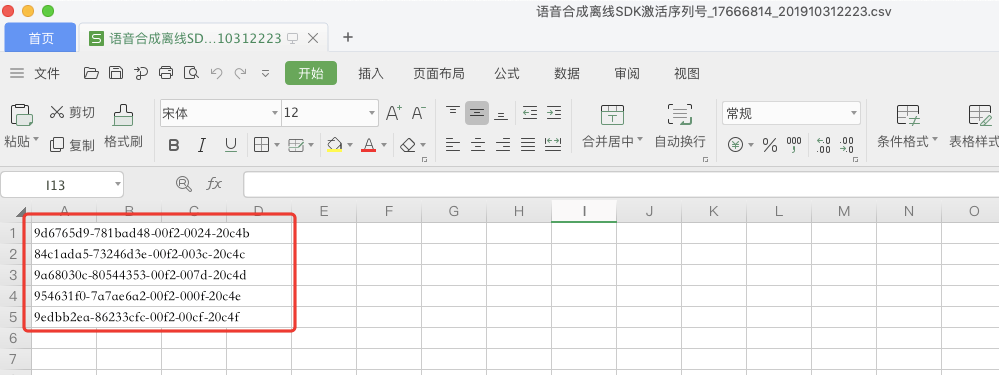Click the redo arrow
This screenshot has height=375, width=999.
coord(240,73)
